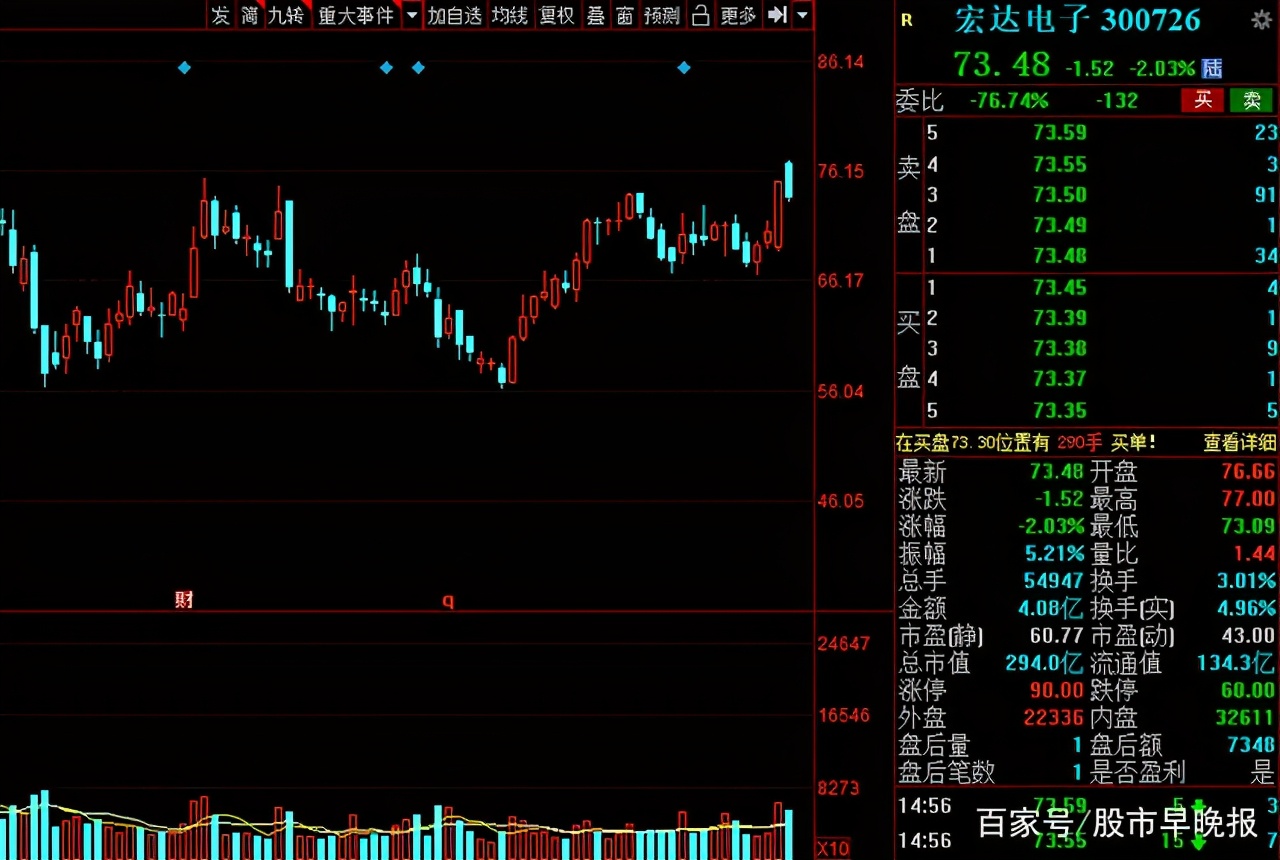Click the 总市值 market cap 294.0亿
This screenshot has width=1280, height=860.
click(1044, 662)
